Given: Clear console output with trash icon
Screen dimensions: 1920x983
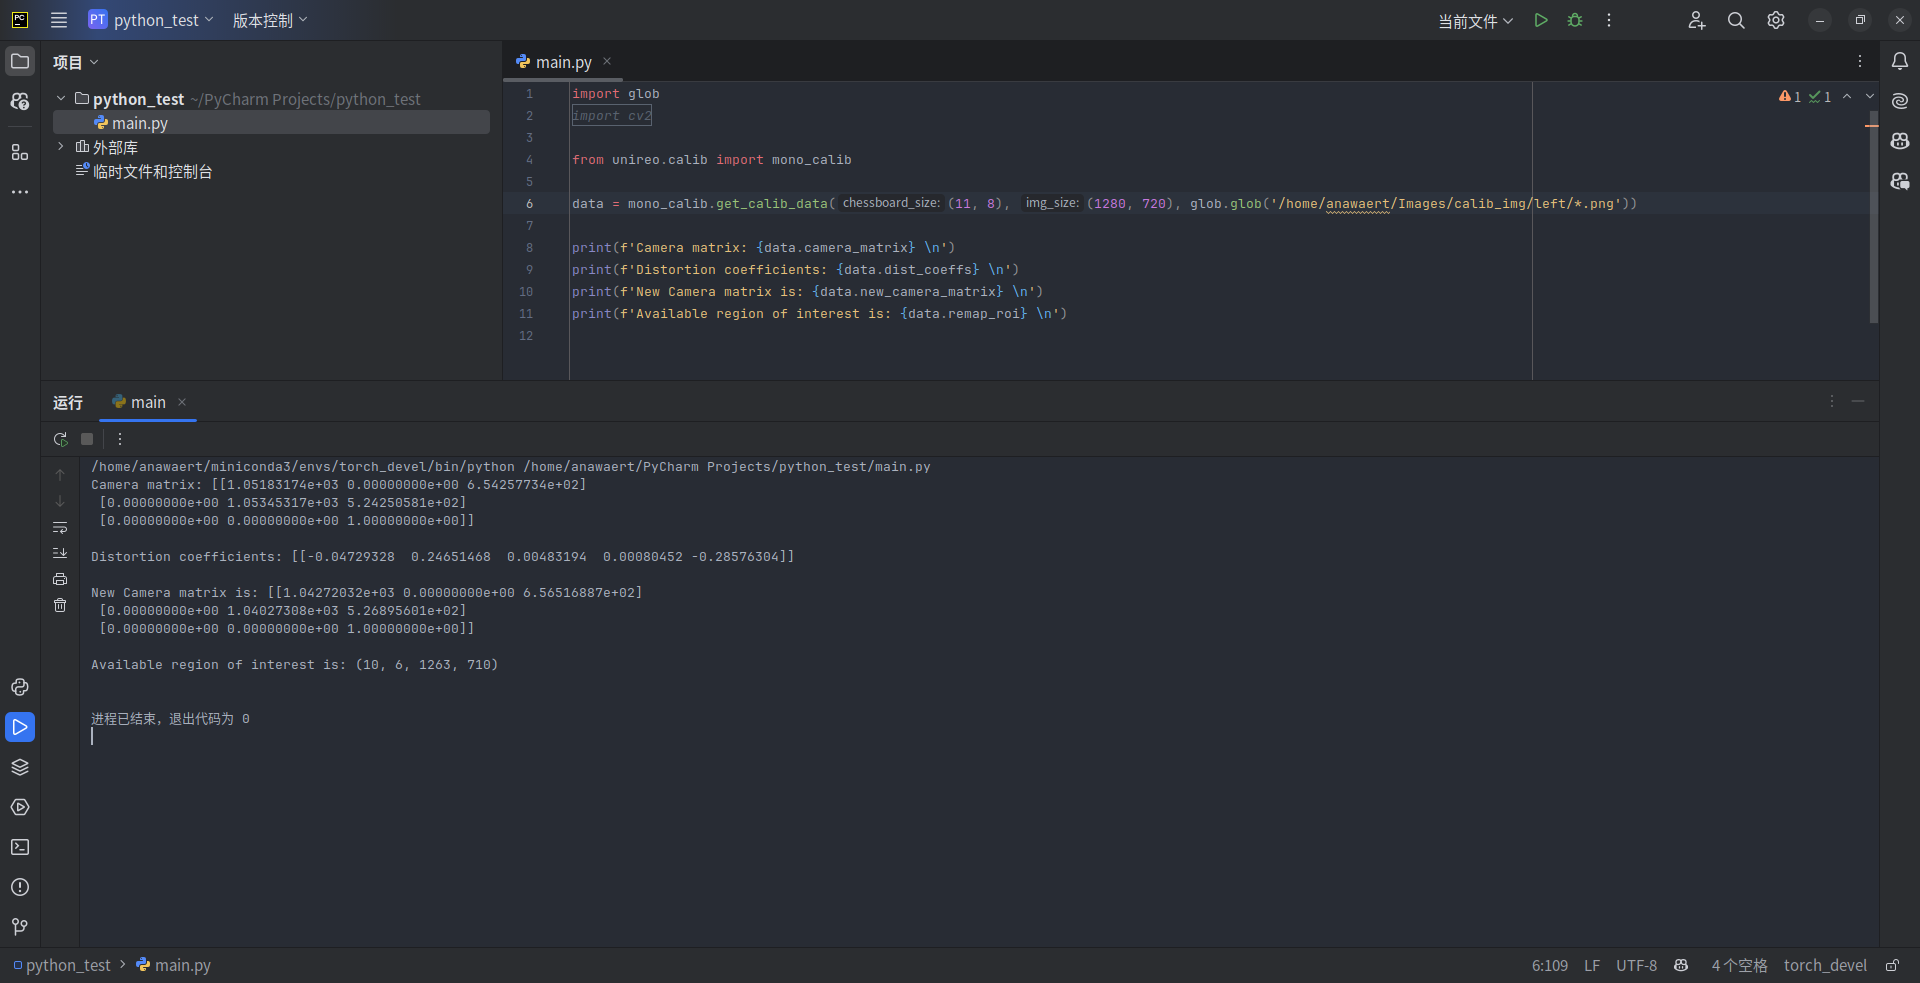Looking at the screenshot, I should (60, 605).
